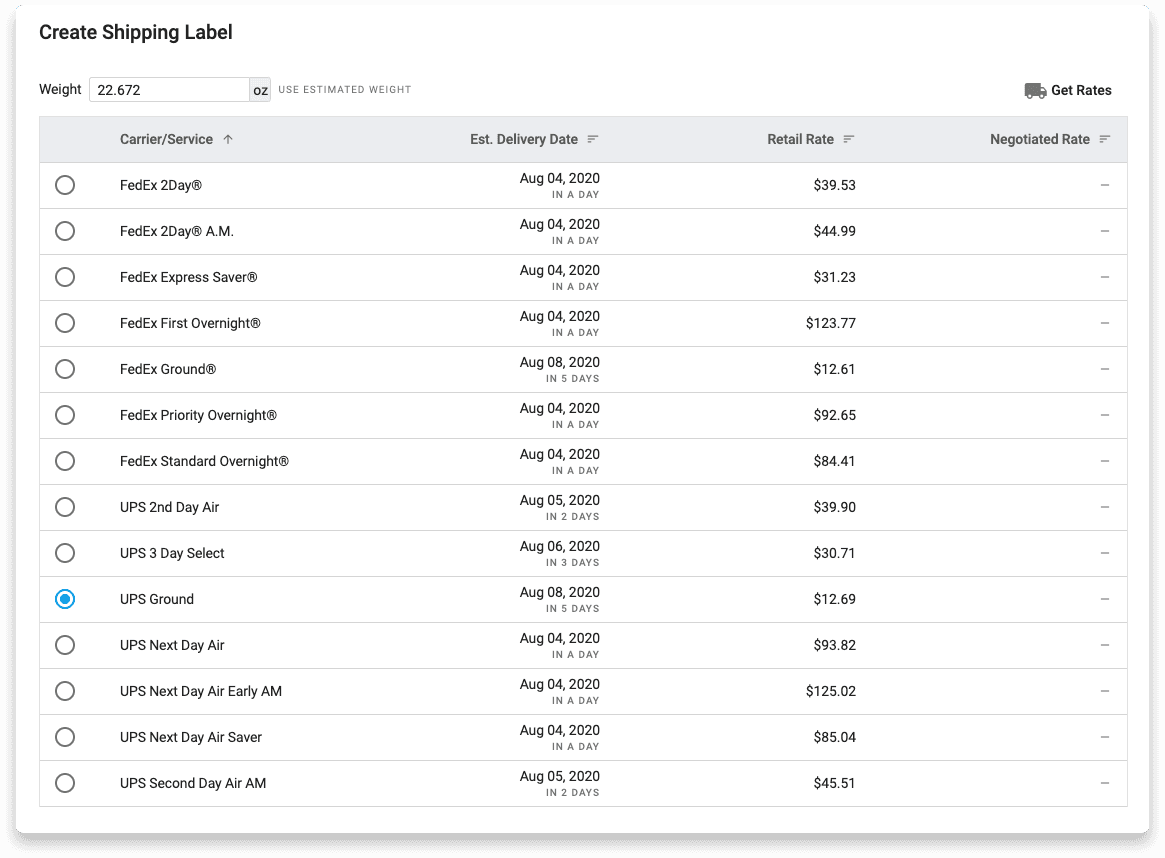Click the $45.51 retail rate
Screen dimensions: 1165x858
834,783
